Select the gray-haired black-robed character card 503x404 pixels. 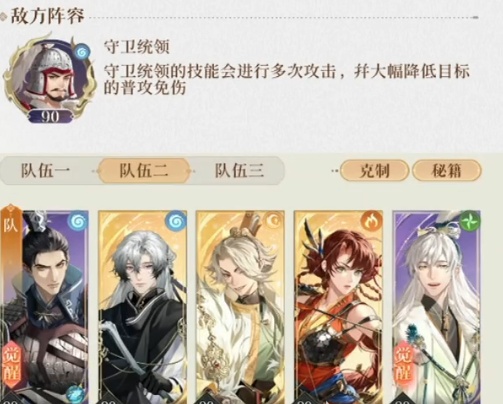coord(142,307)
